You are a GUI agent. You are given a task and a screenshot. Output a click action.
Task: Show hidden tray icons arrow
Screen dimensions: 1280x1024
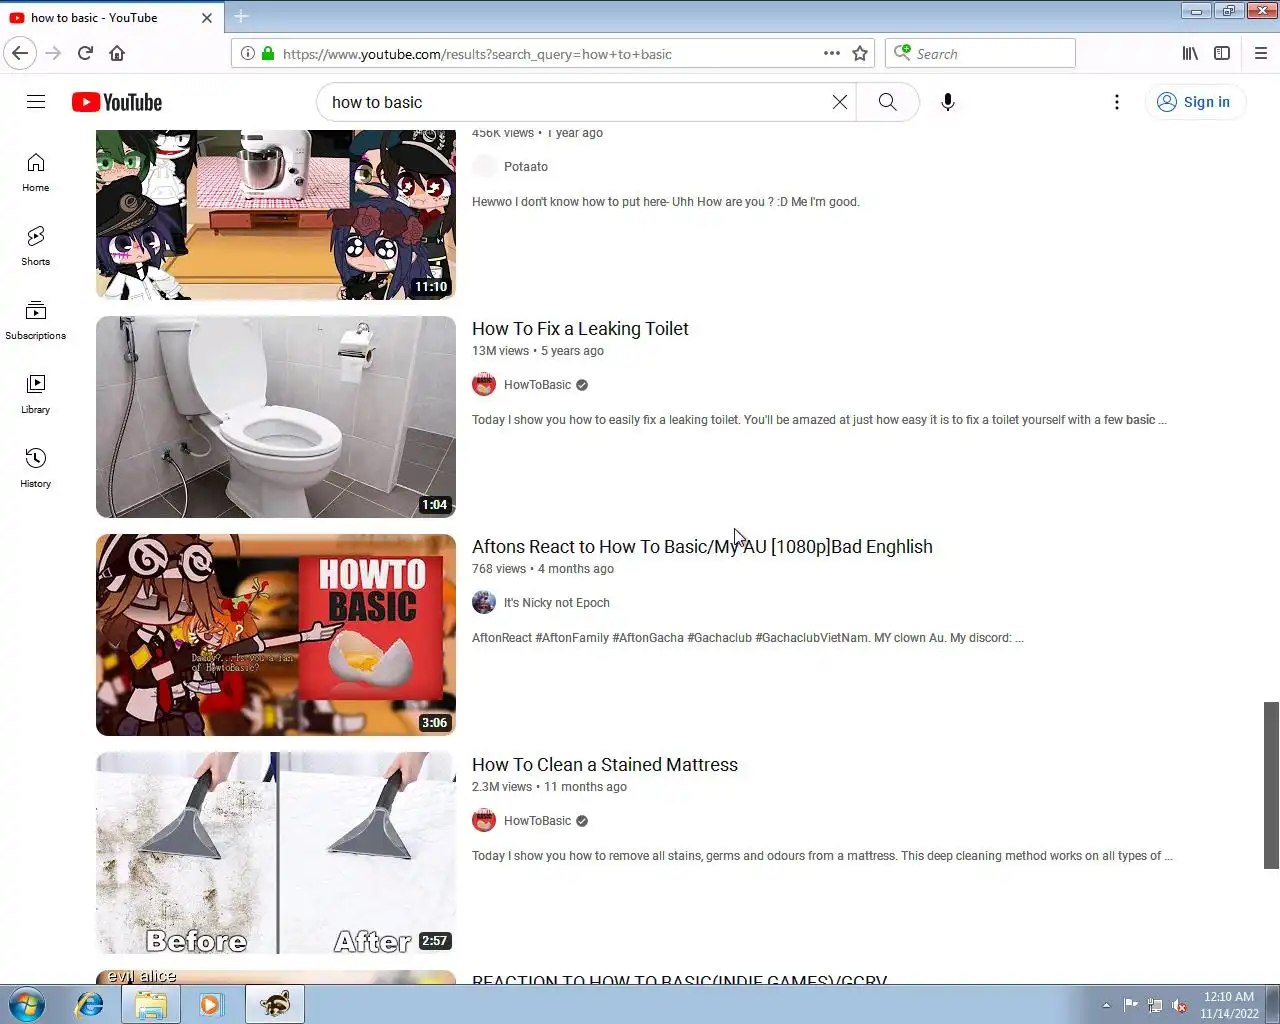1106,1005
